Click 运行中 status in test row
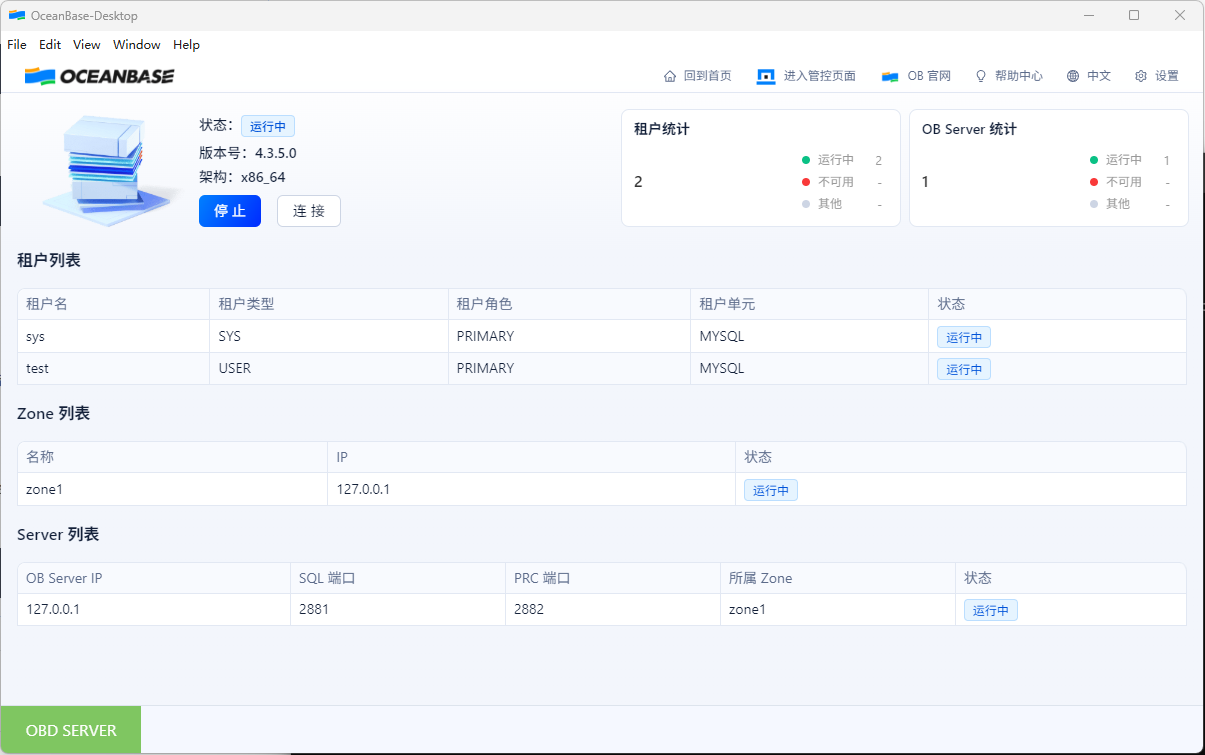Screen dimensions: 1205x755 [x=964, y=369]
